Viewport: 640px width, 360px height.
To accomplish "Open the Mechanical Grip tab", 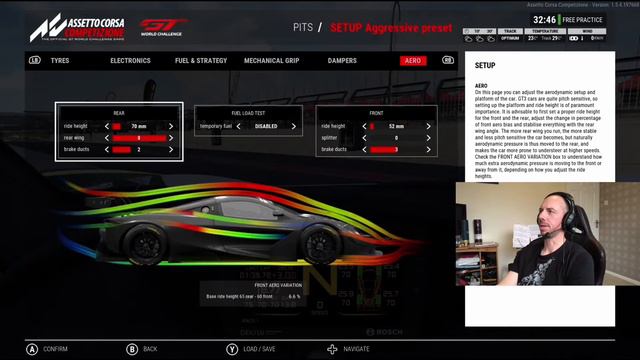I will [x=271, y=60].
